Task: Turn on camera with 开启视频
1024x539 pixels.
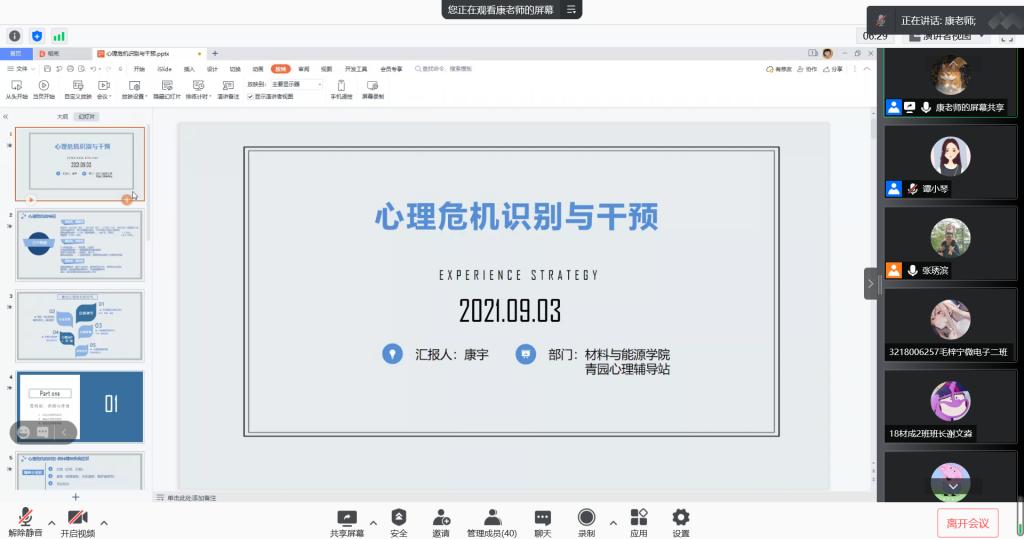Action: click(x=78, y=521)
